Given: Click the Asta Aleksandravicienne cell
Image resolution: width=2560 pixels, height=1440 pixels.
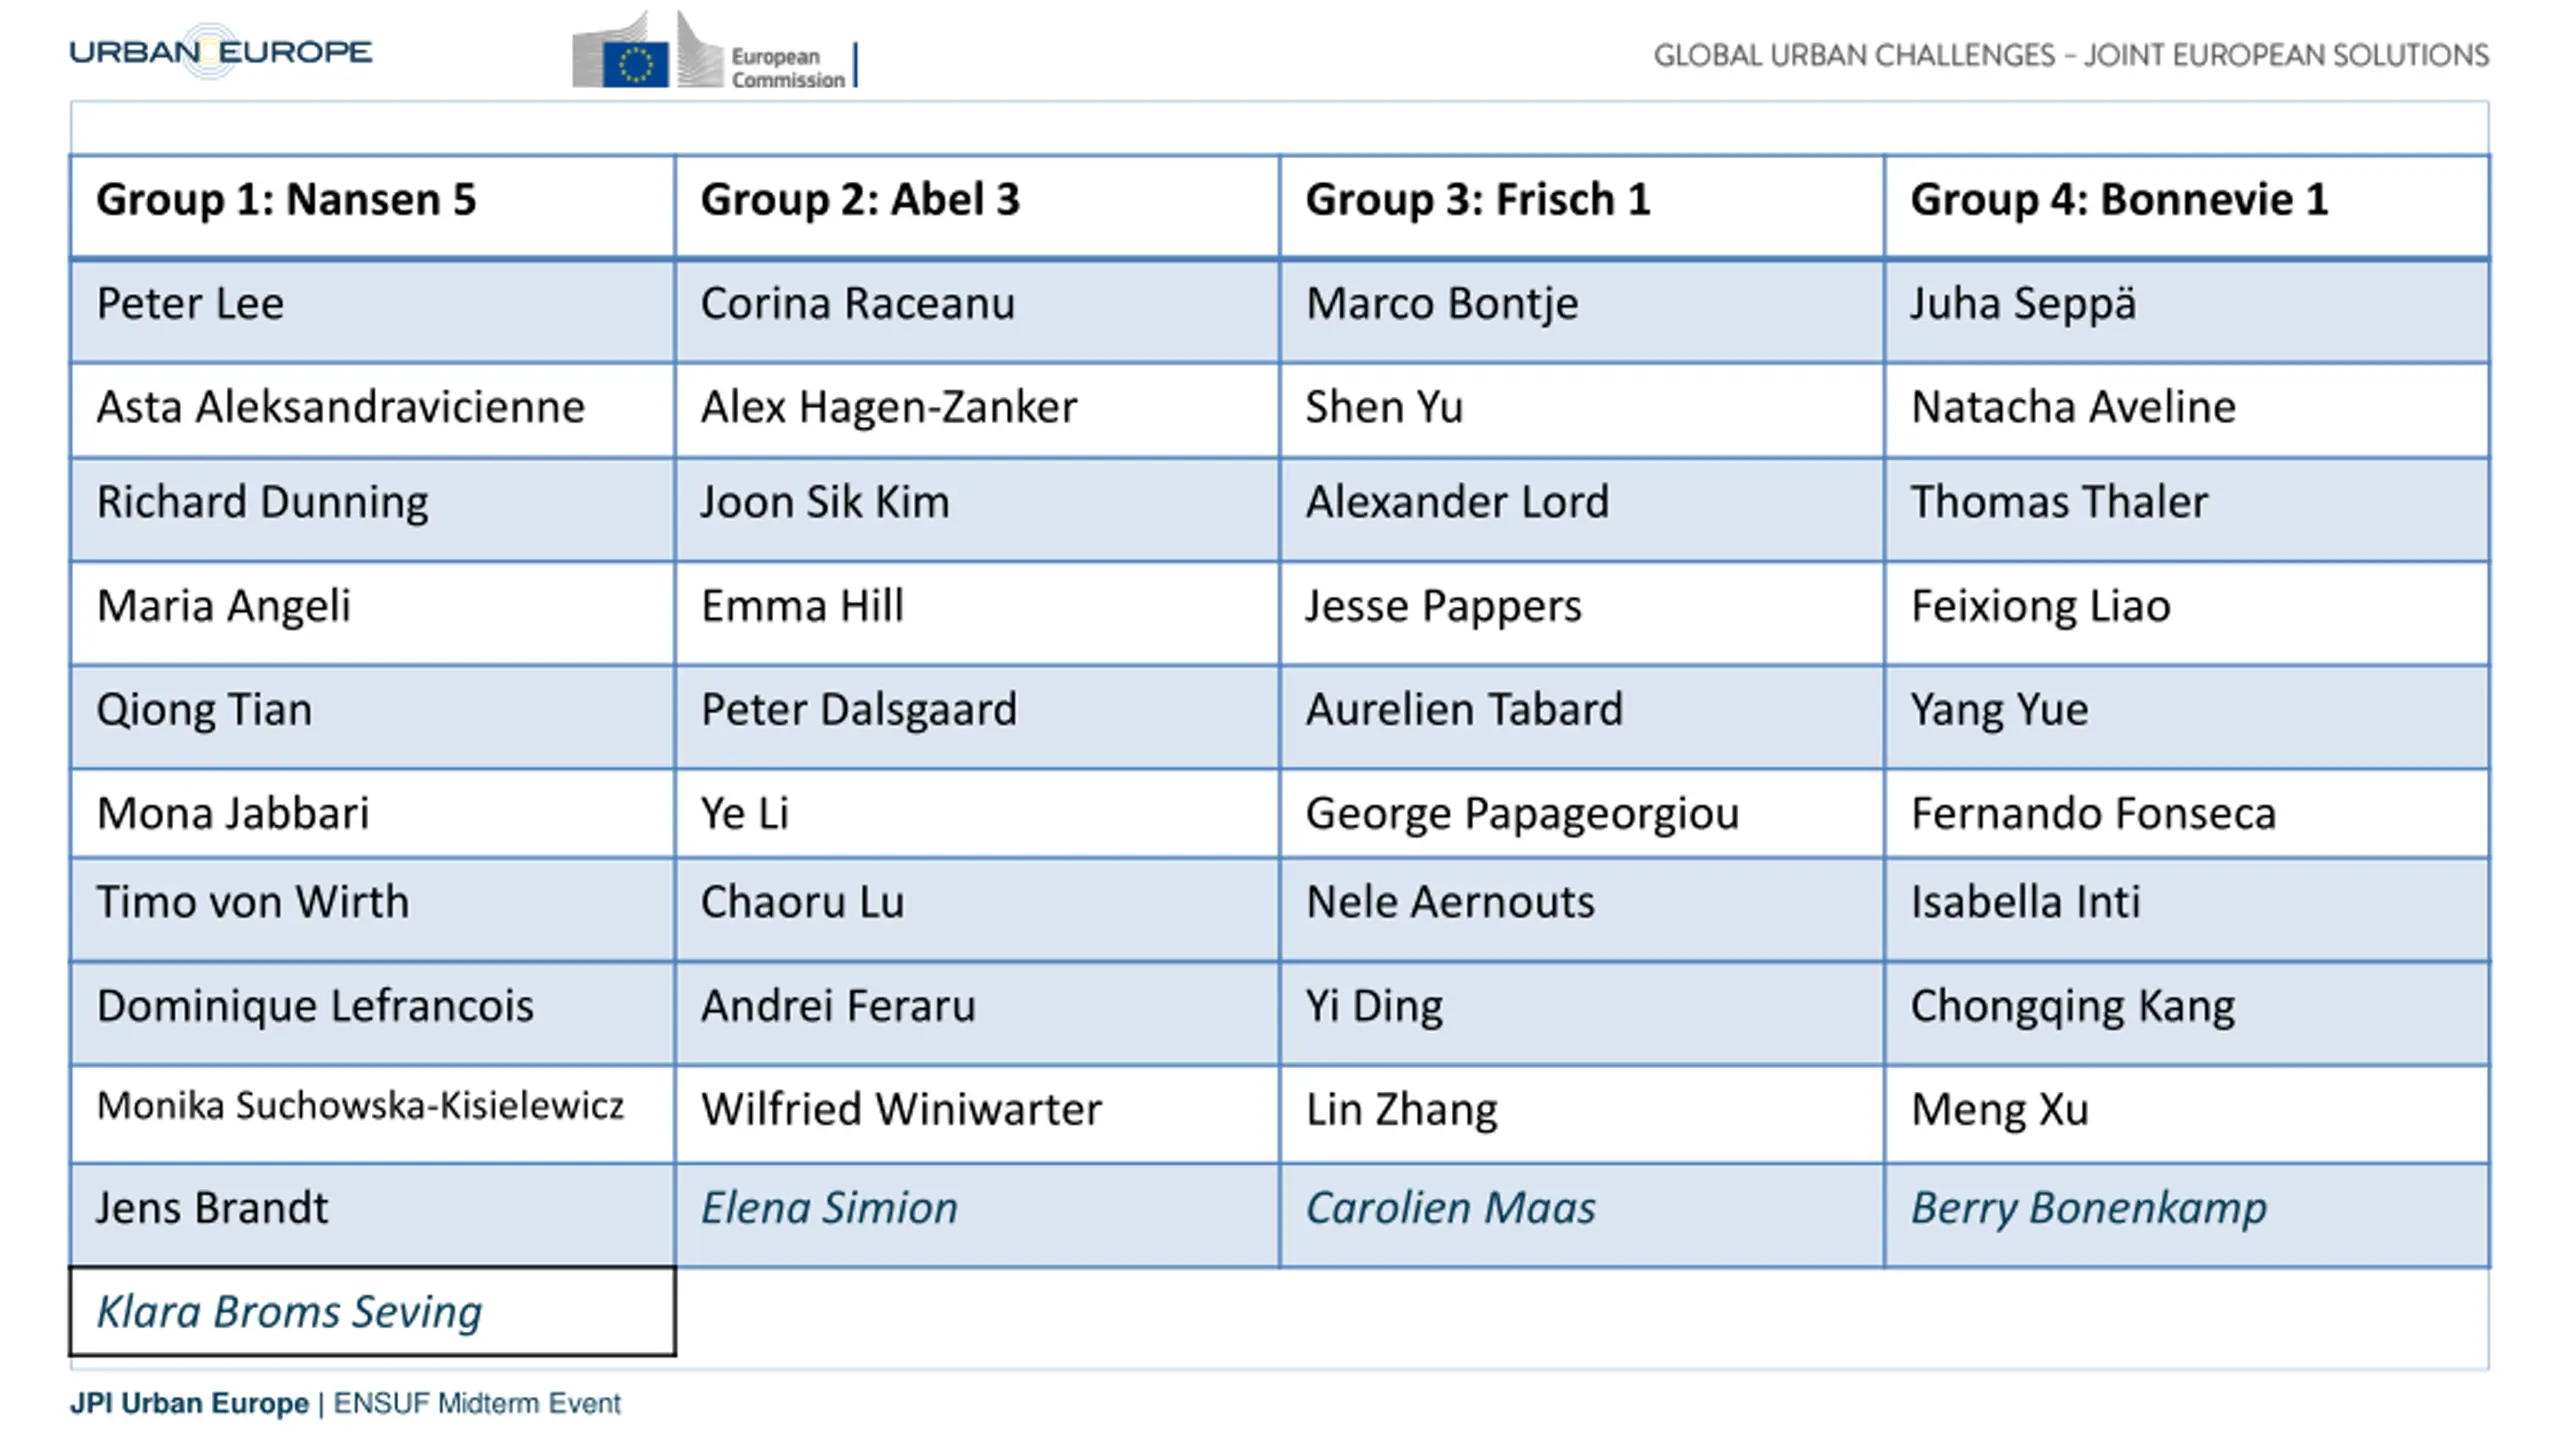Looking at the screenshot, I should pos(372,410).
